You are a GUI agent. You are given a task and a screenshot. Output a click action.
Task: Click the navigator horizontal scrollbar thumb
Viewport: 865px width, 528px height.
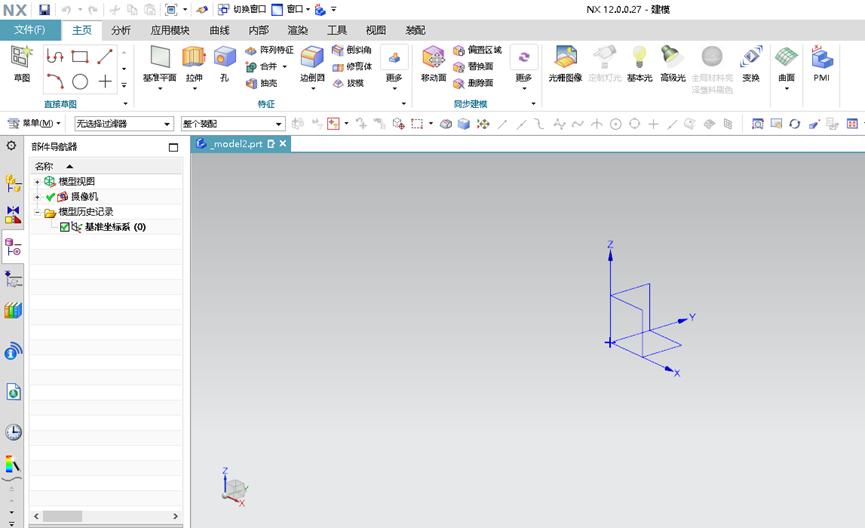point(63,516)
